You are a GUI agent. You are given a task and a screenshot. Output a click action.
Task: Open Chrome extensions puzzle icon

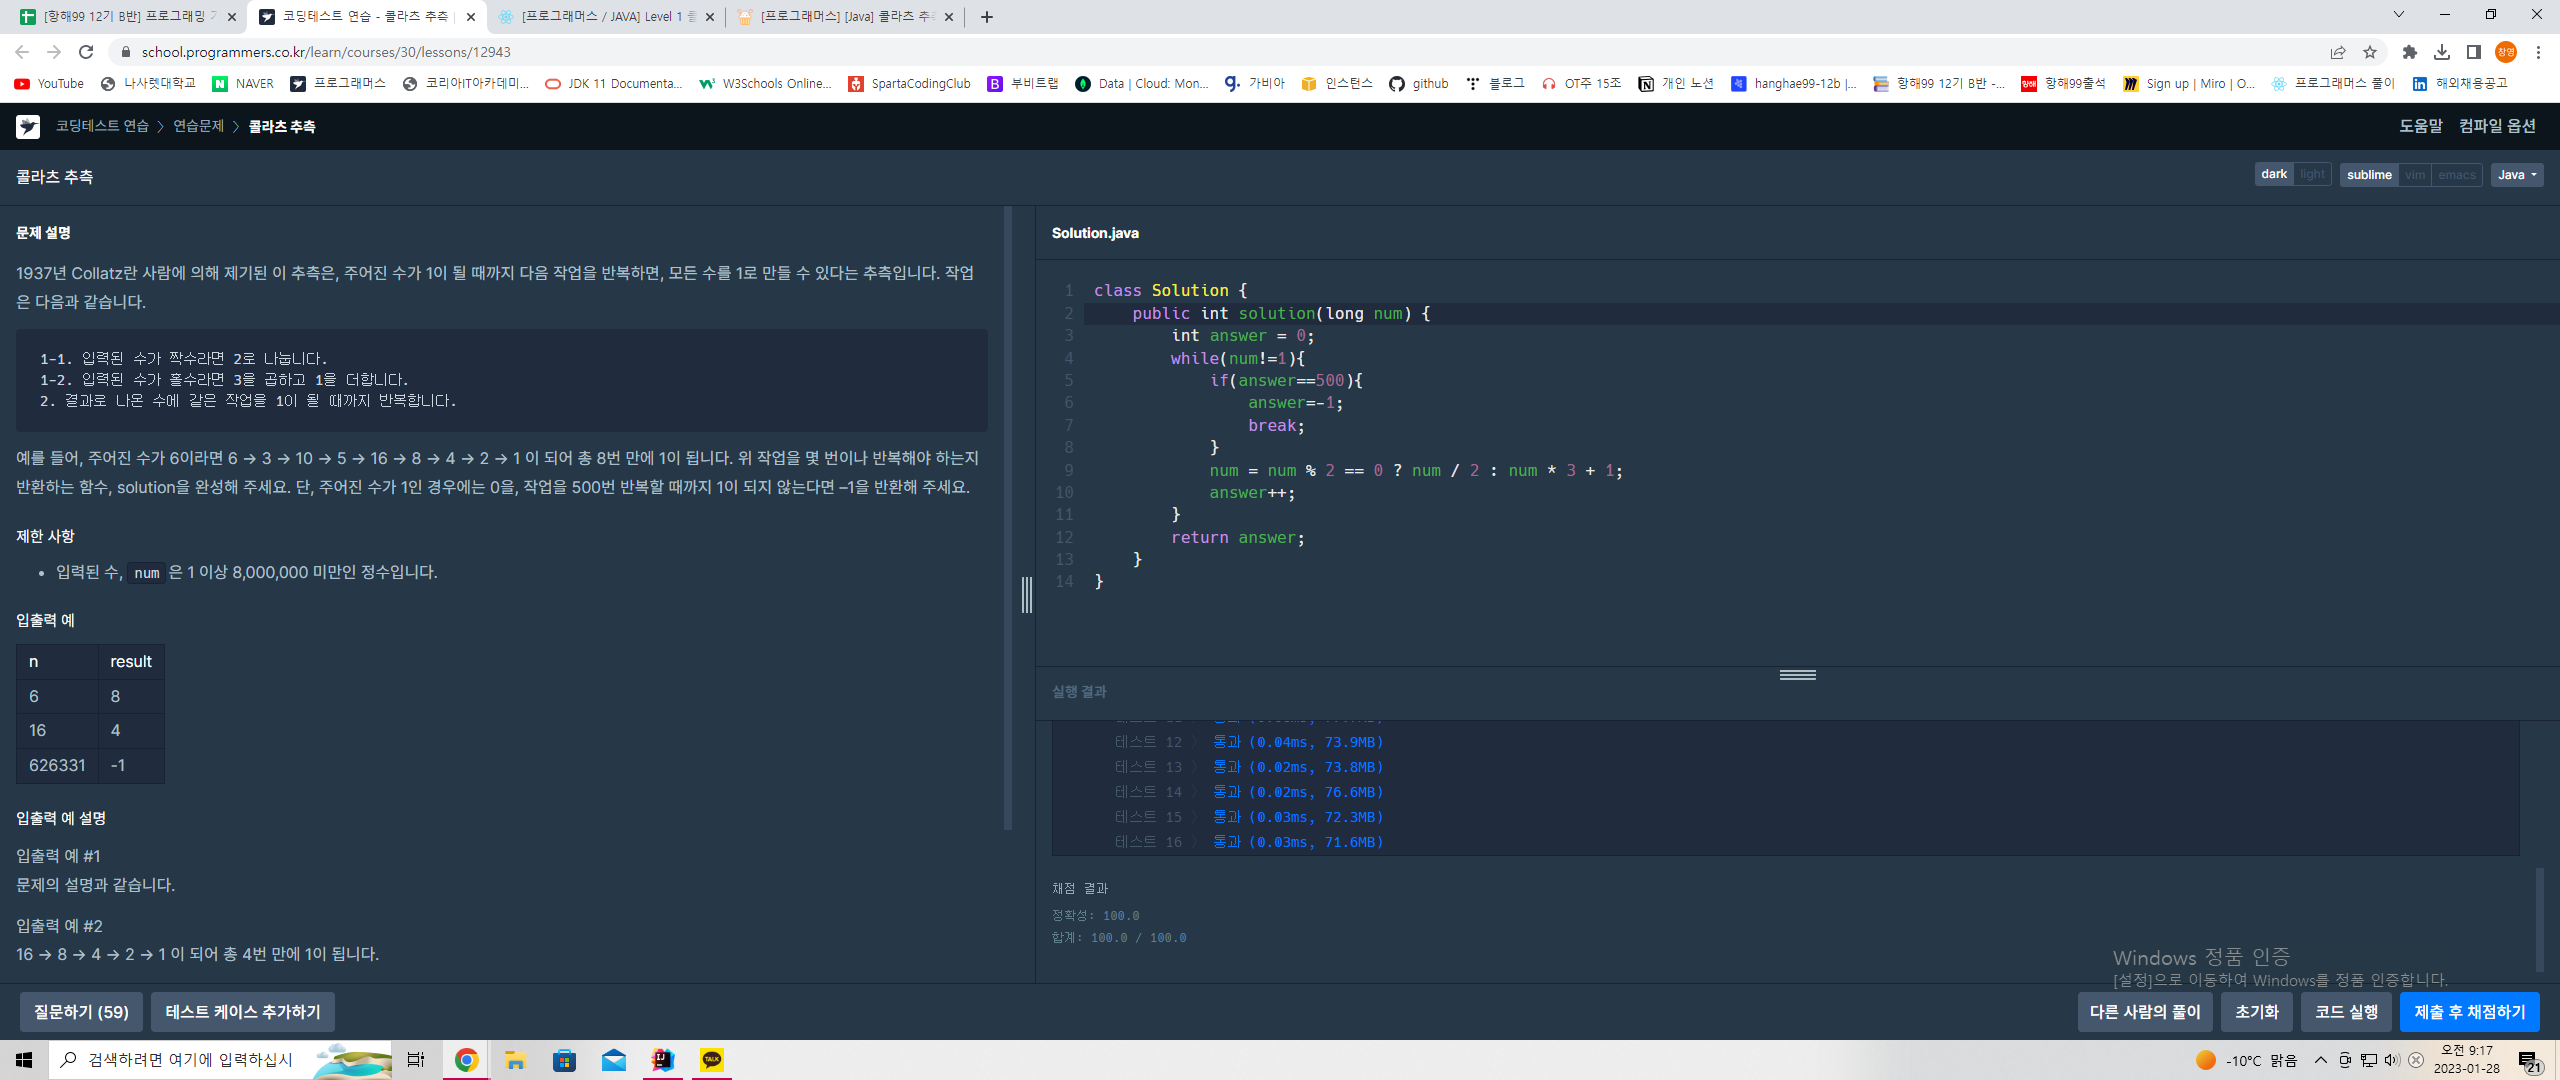2410,52
